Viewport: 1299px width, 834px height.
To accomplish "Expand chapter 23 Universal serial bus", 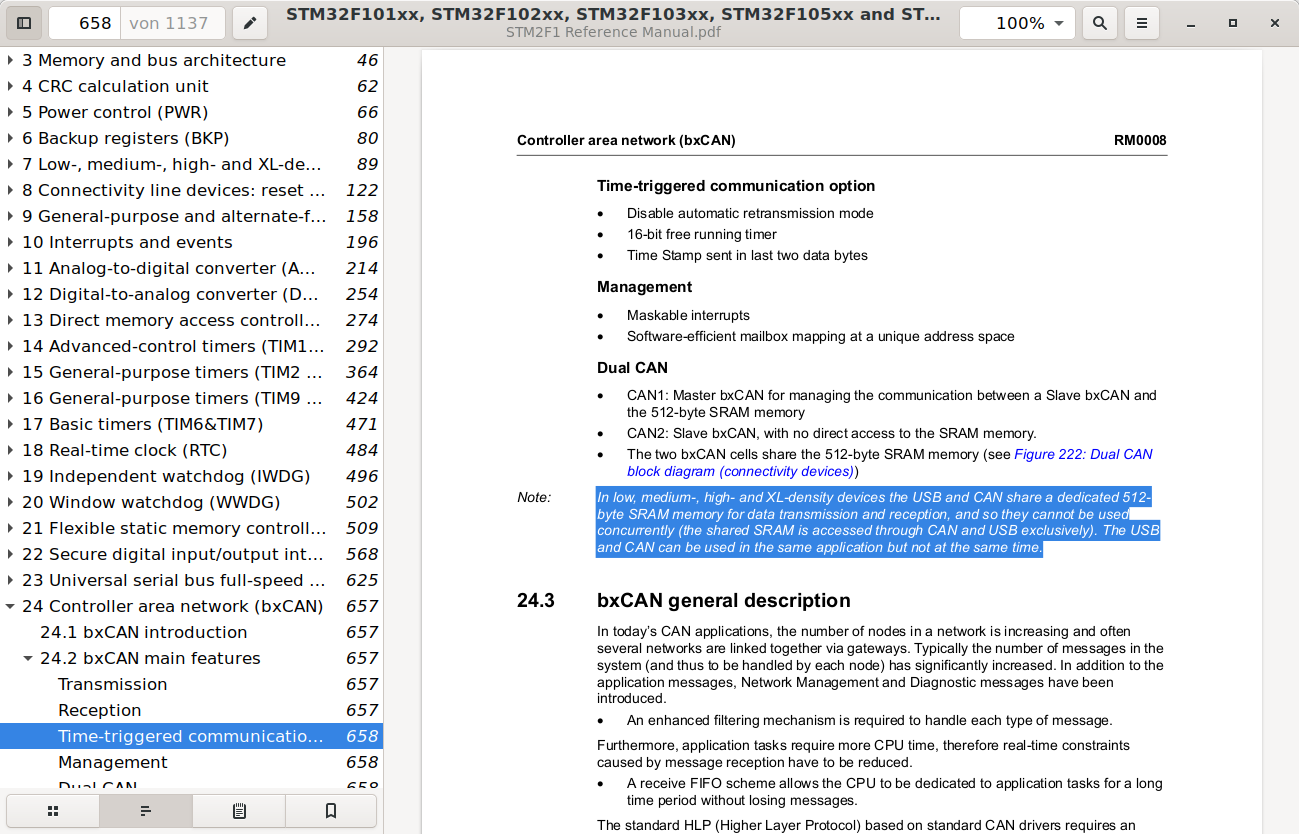I will point(10,580).
